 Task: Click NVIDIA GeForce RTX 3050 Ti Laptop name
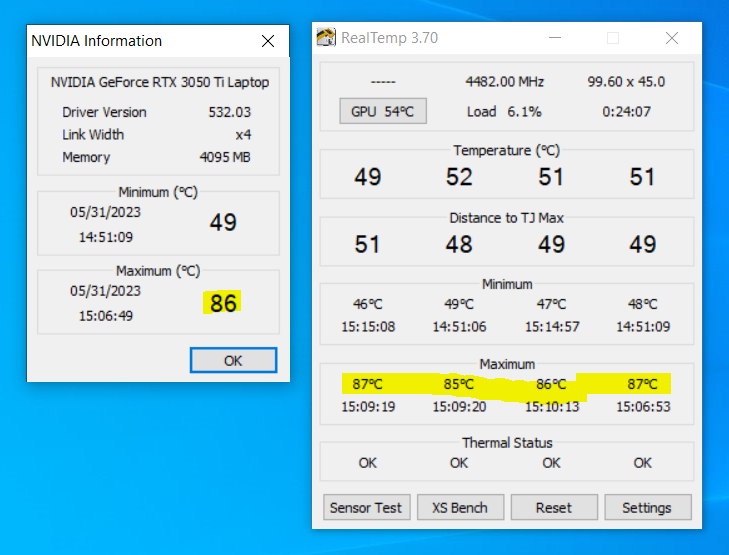tap(159, 82)
